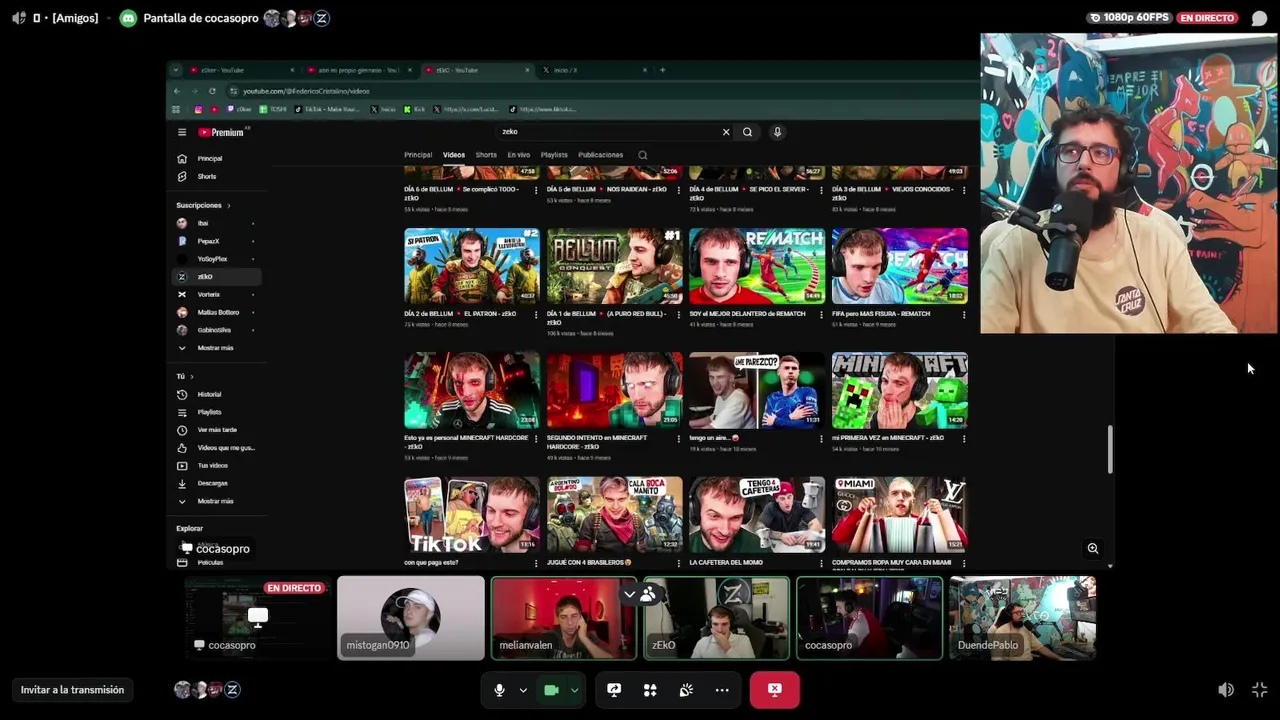The image size is (1280, 720).
Task: Open the BELLUM Conquest #1 video thumbnail
Action: click(x=614, y=266)
